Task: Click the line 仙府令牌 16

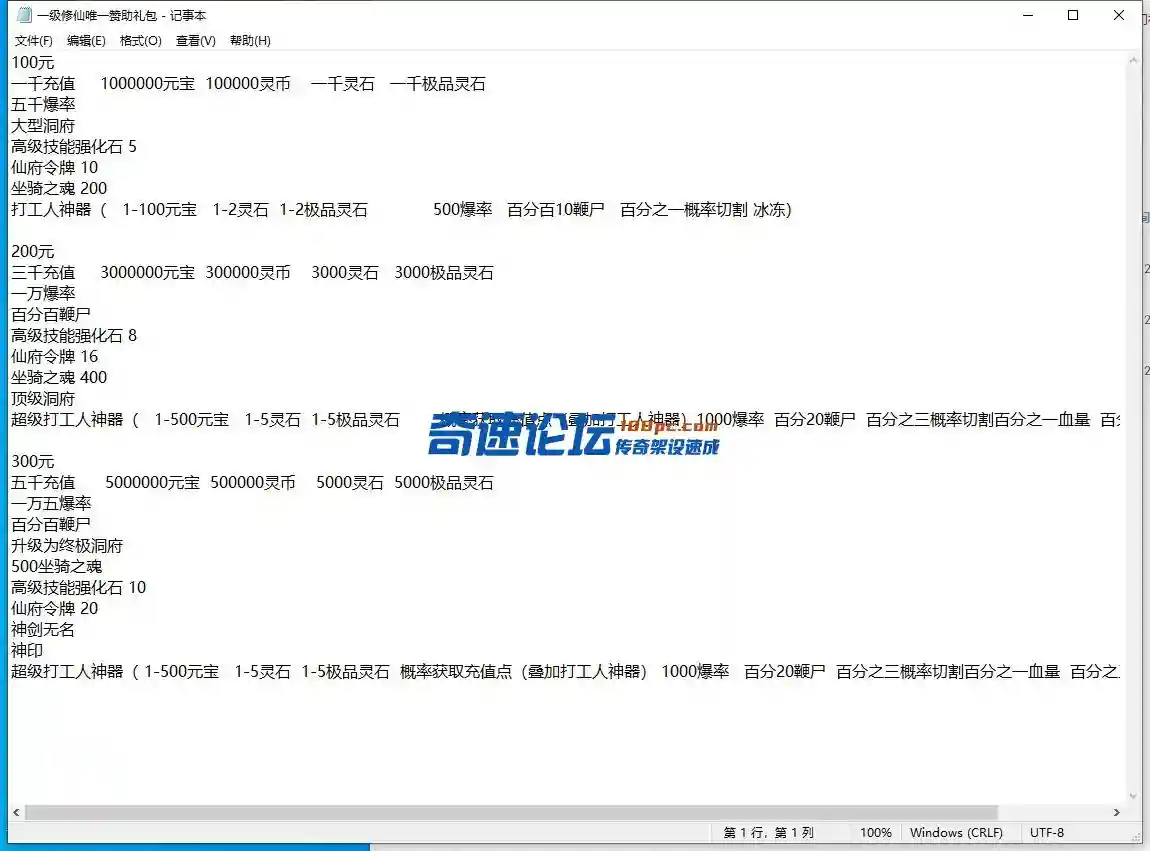Action: (x=54, y=357)
